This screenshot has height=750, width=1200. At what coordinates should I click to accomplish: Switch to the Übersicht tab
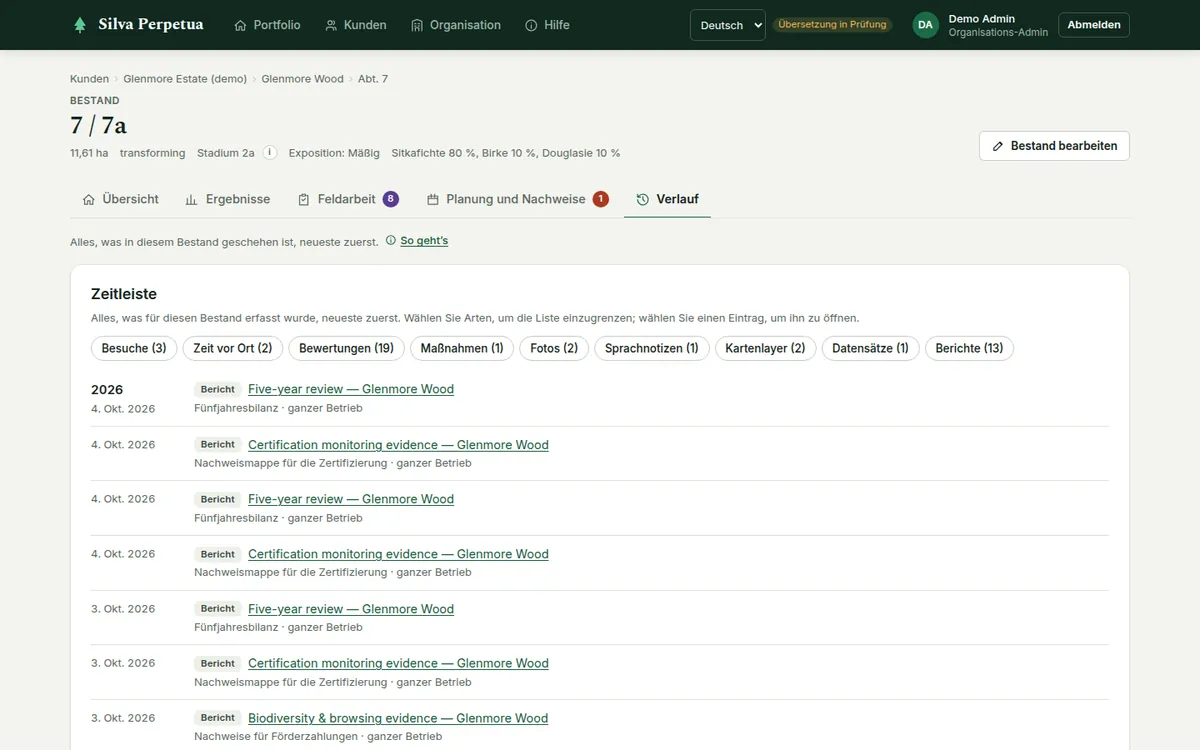pyautogui.click(x=120, y=199)
